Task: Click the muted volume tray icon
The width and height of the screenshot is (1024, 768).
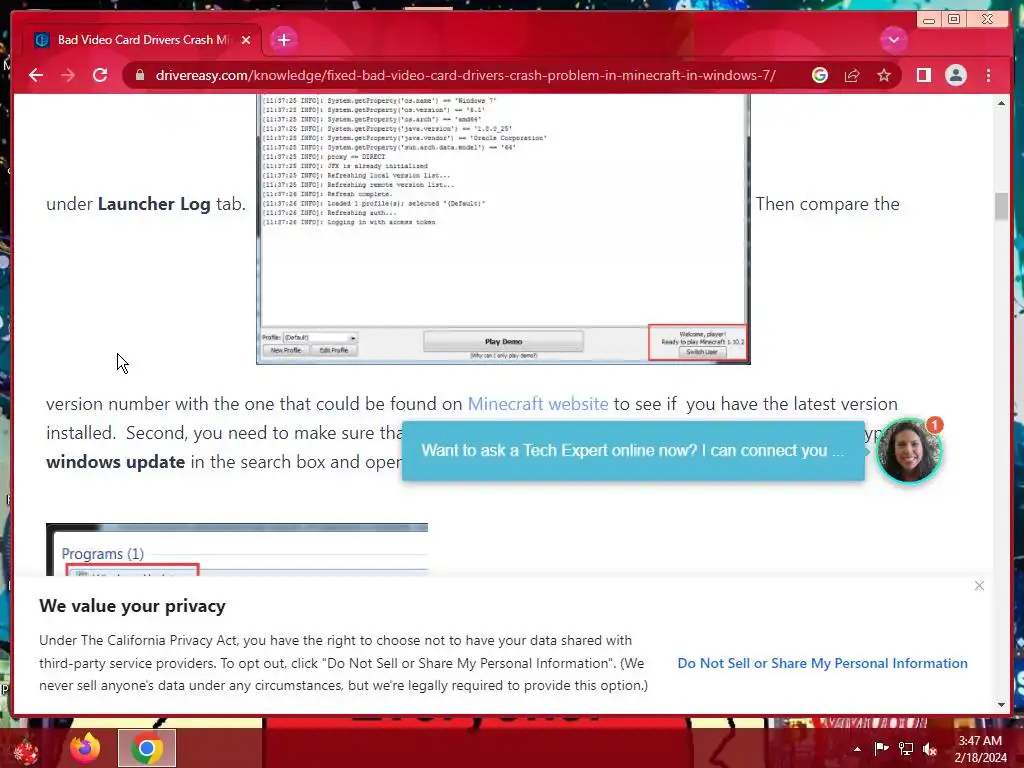Action: click(930, 748)
